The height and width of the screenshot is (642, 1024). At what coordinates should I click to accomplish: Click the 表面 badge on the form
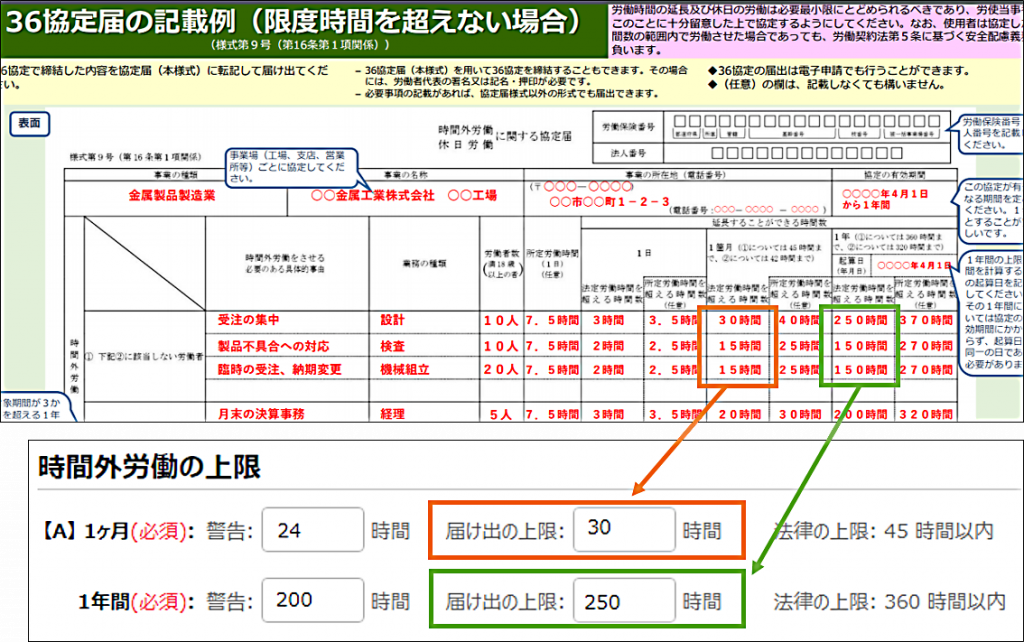tap(30, 122)
